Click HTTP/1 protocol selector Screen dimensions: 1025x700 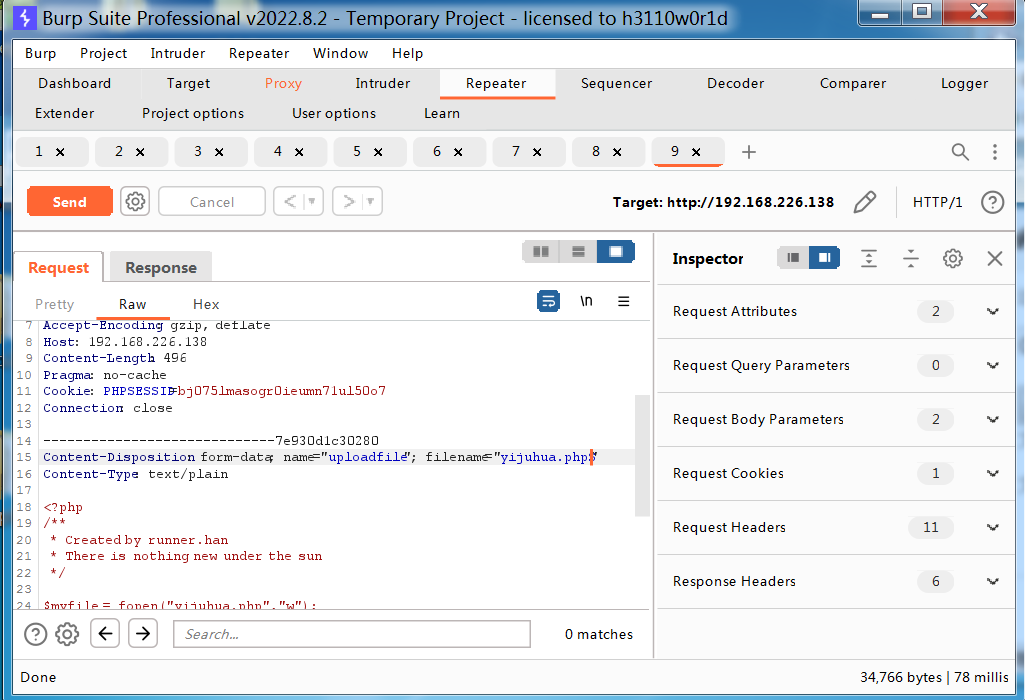[937, 202]
